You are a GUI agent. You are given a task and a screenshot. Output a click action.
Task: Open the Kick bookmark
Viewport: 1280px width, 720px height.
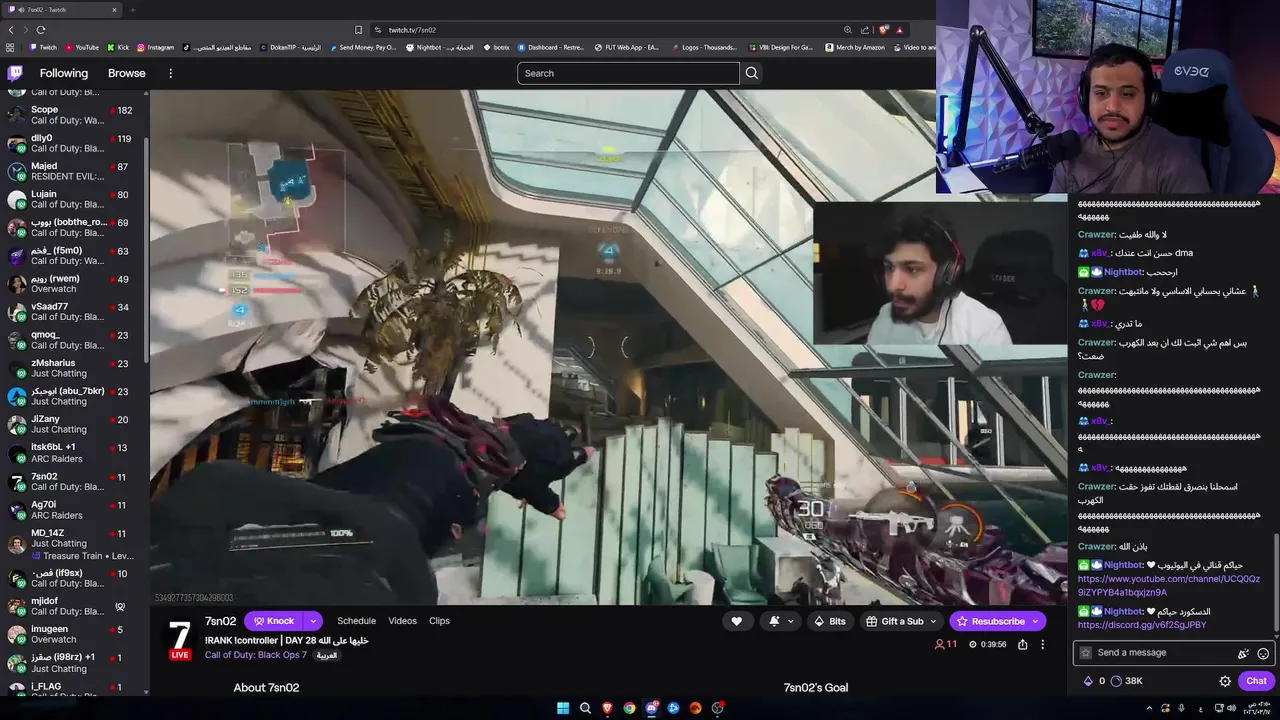117,47
